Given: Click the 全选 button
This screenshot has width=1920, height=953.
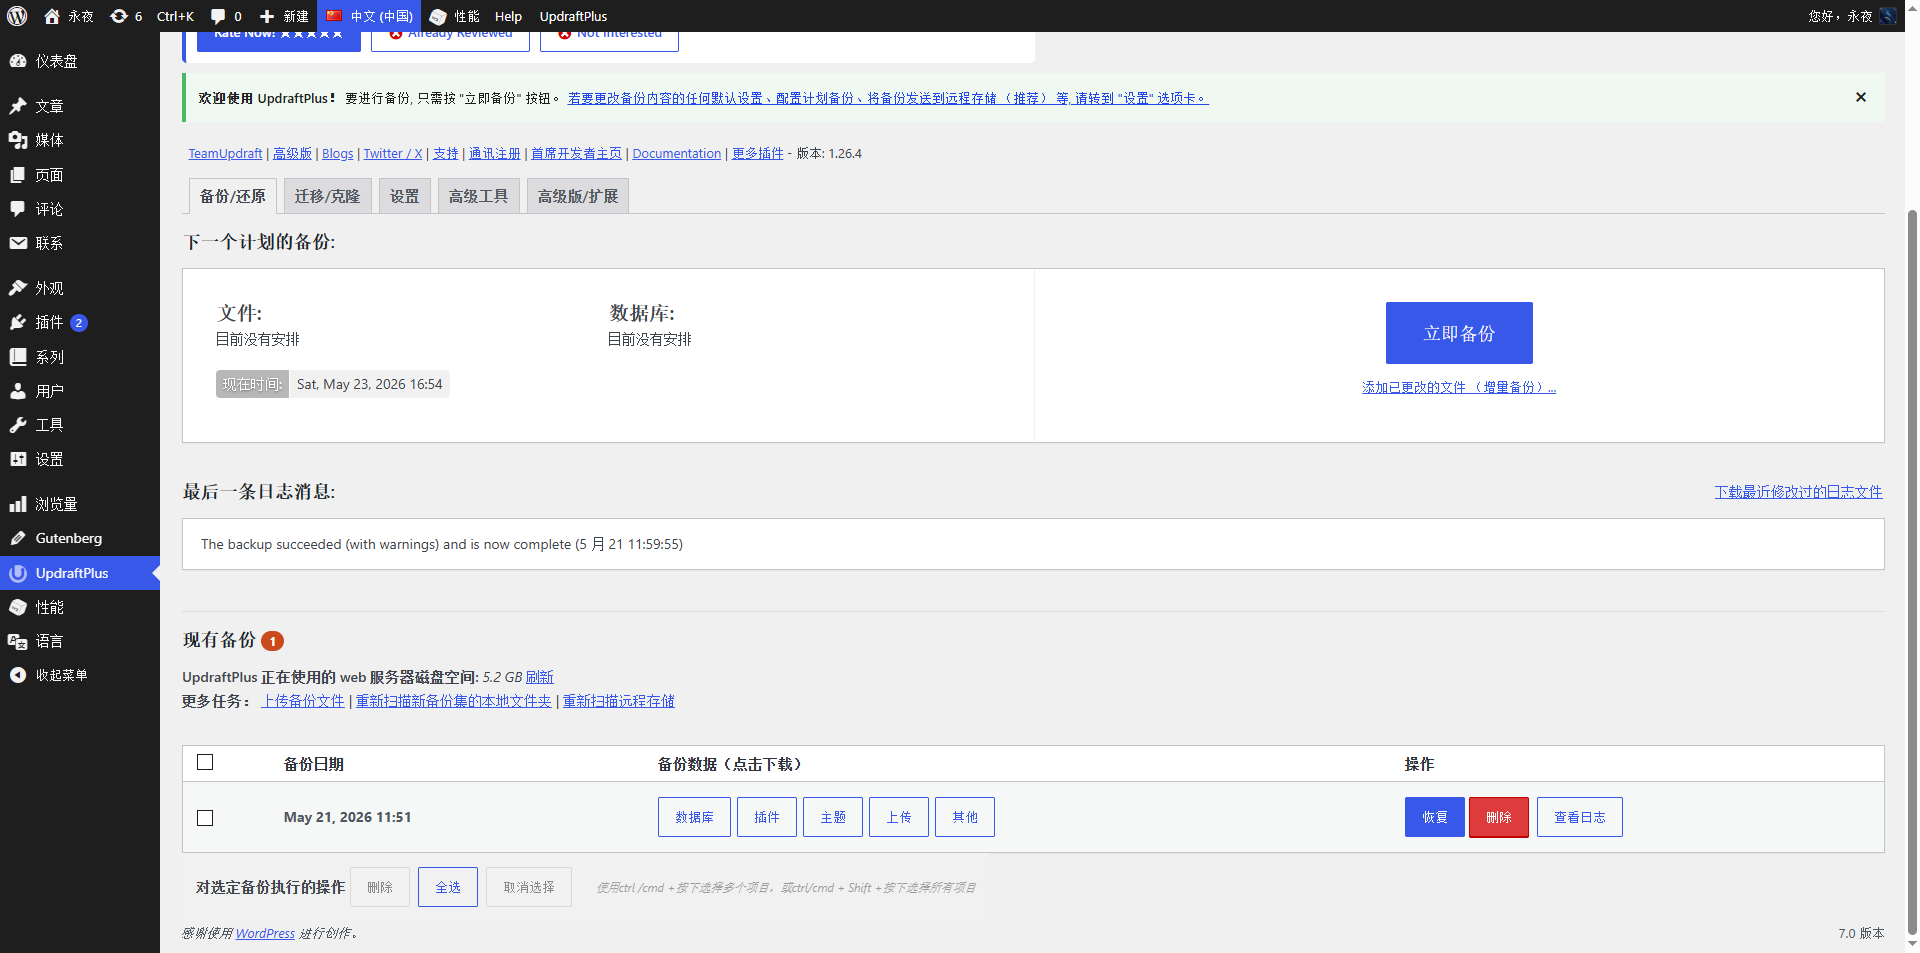Looking at the screenshot, I should (x=448, y=887).
